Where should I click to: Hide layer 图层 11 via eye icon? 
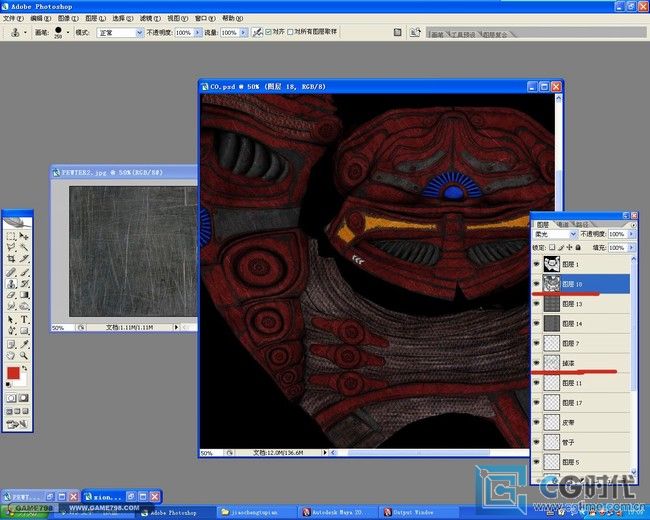coord(536,383)
